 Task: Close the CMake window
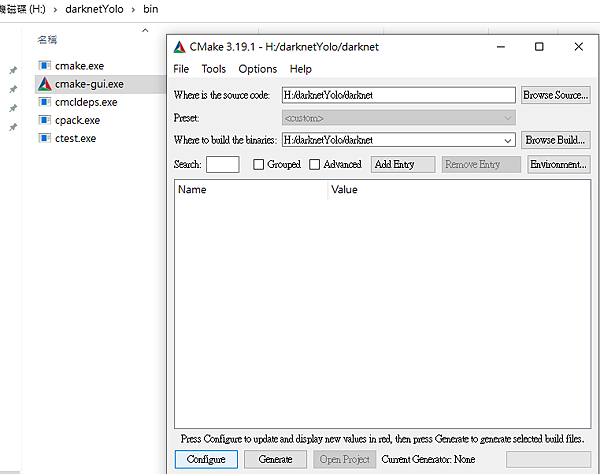pos(579,47)
